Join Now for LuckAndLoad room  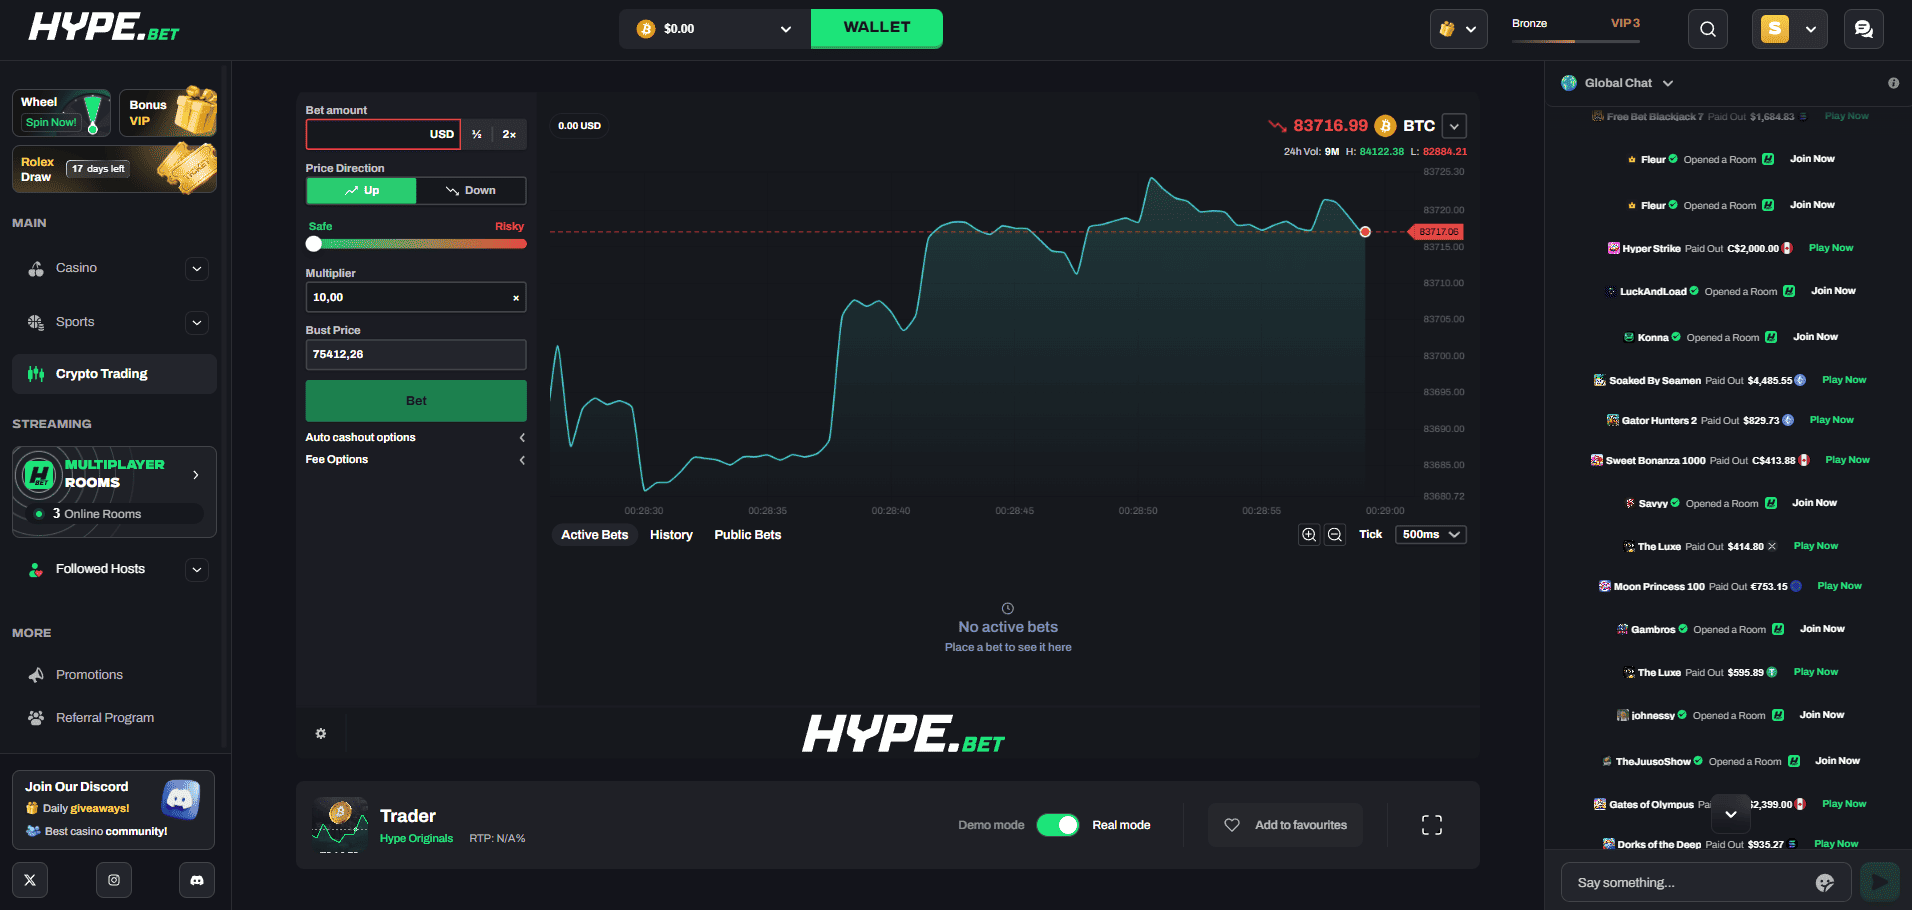1833,291
